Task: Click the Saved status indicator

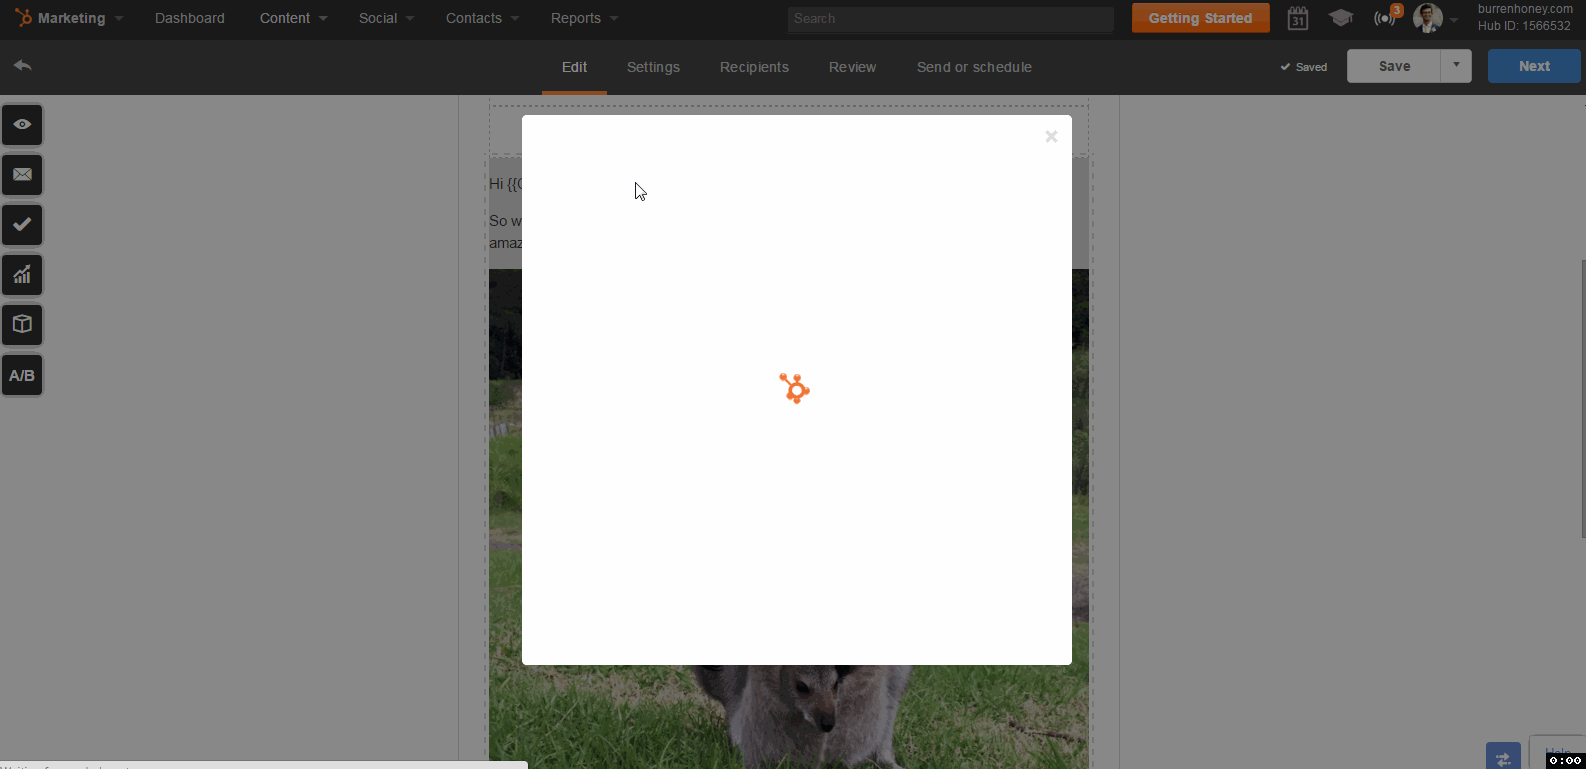Action: 1304,67
